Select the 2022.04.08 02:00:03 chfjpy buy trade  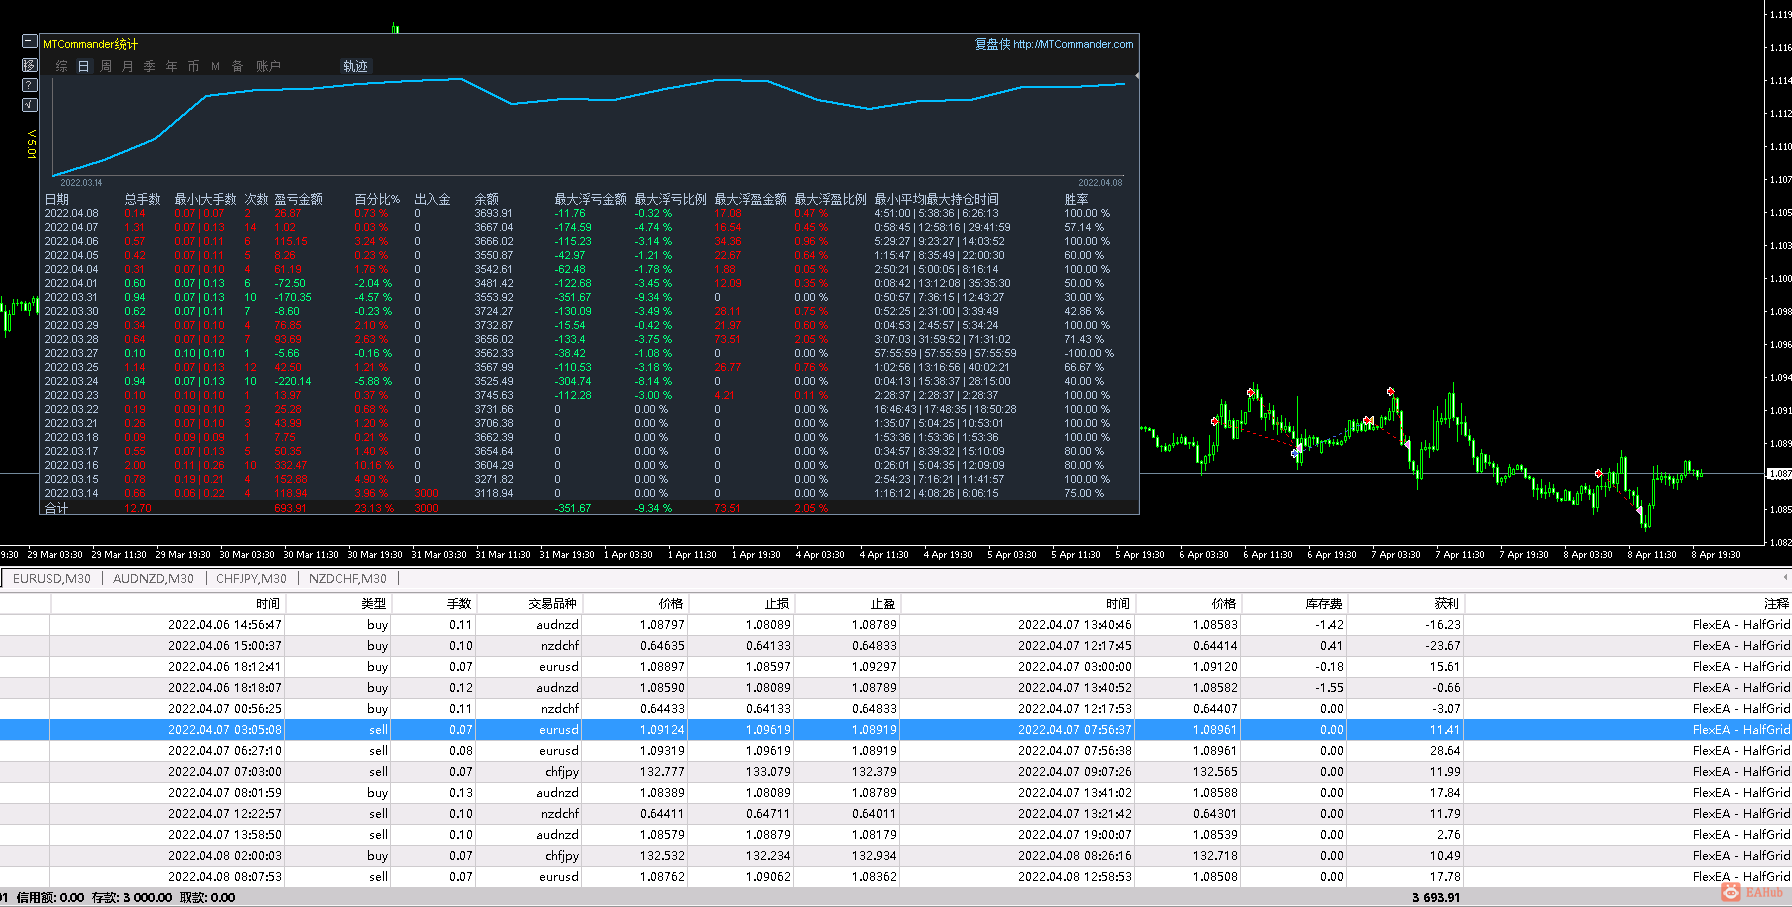pyautogui.click(x=896, y=855)
